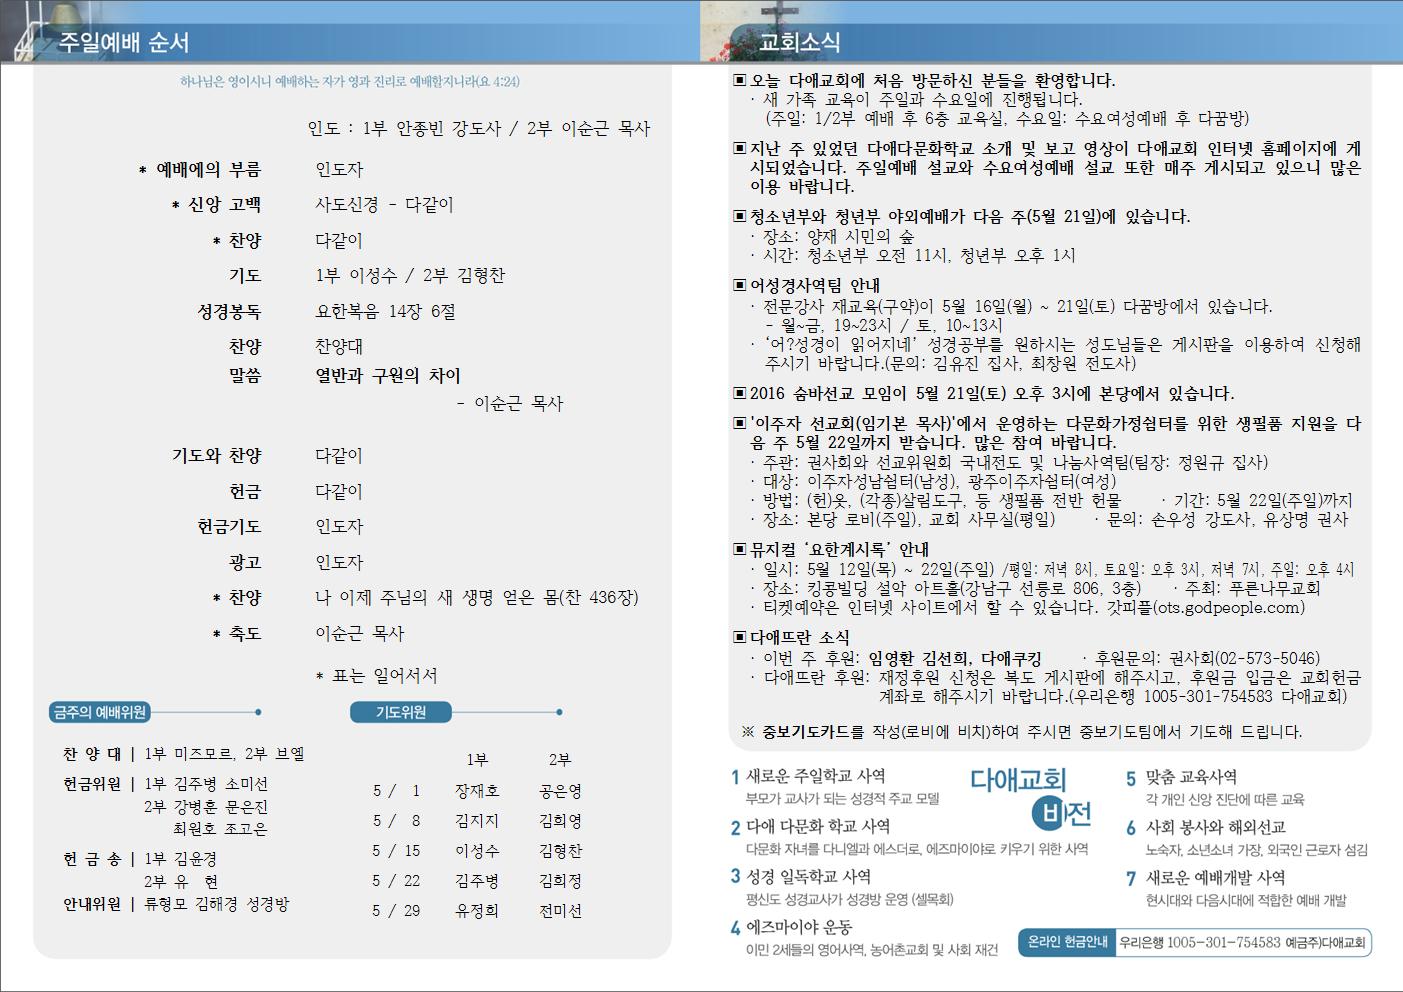The height and width of the screenshot is (992, 1403).
Task: Click the square bullet beside 2016 숨바선교 모임
Action: pyautogui.click(x=740, y=394)
